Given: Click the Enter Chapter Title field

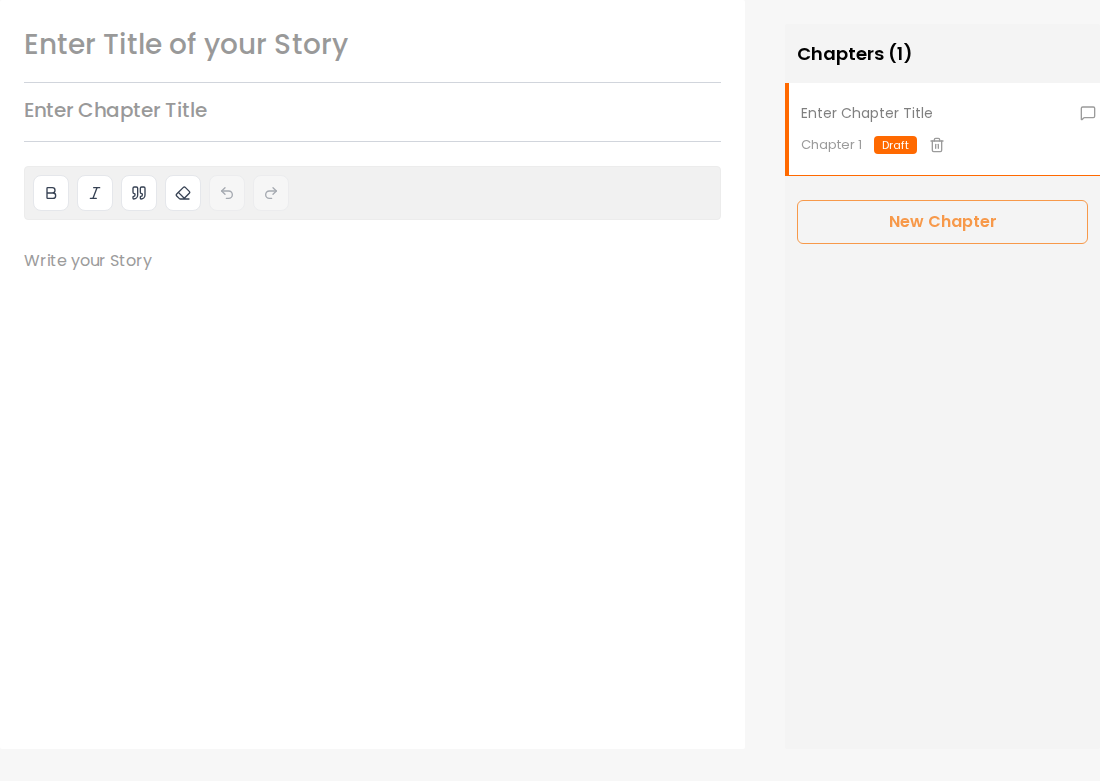Looking at the screenshot, I should [x=373, y=110].
